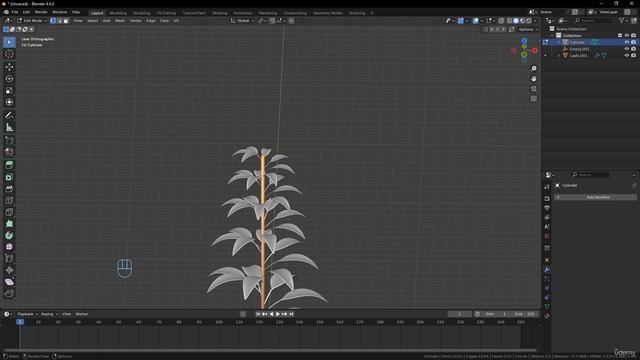Toggle the snapping magnet
The height and width of the screenshot is (360, 640).
coord(272,20)
